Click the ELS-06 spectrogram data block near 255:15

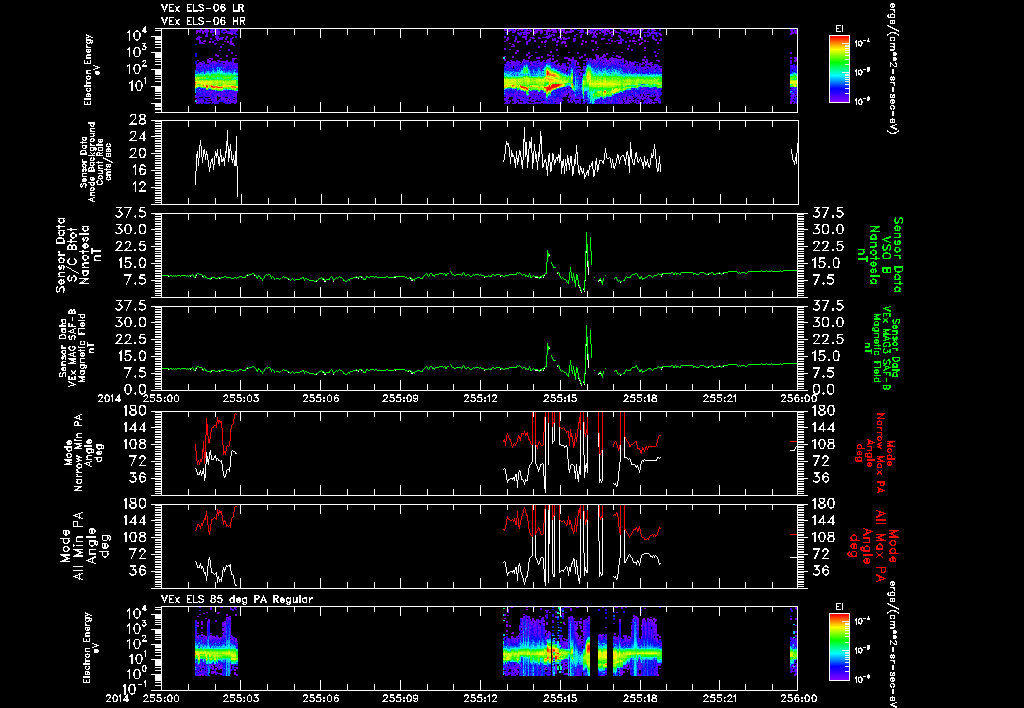583,67
